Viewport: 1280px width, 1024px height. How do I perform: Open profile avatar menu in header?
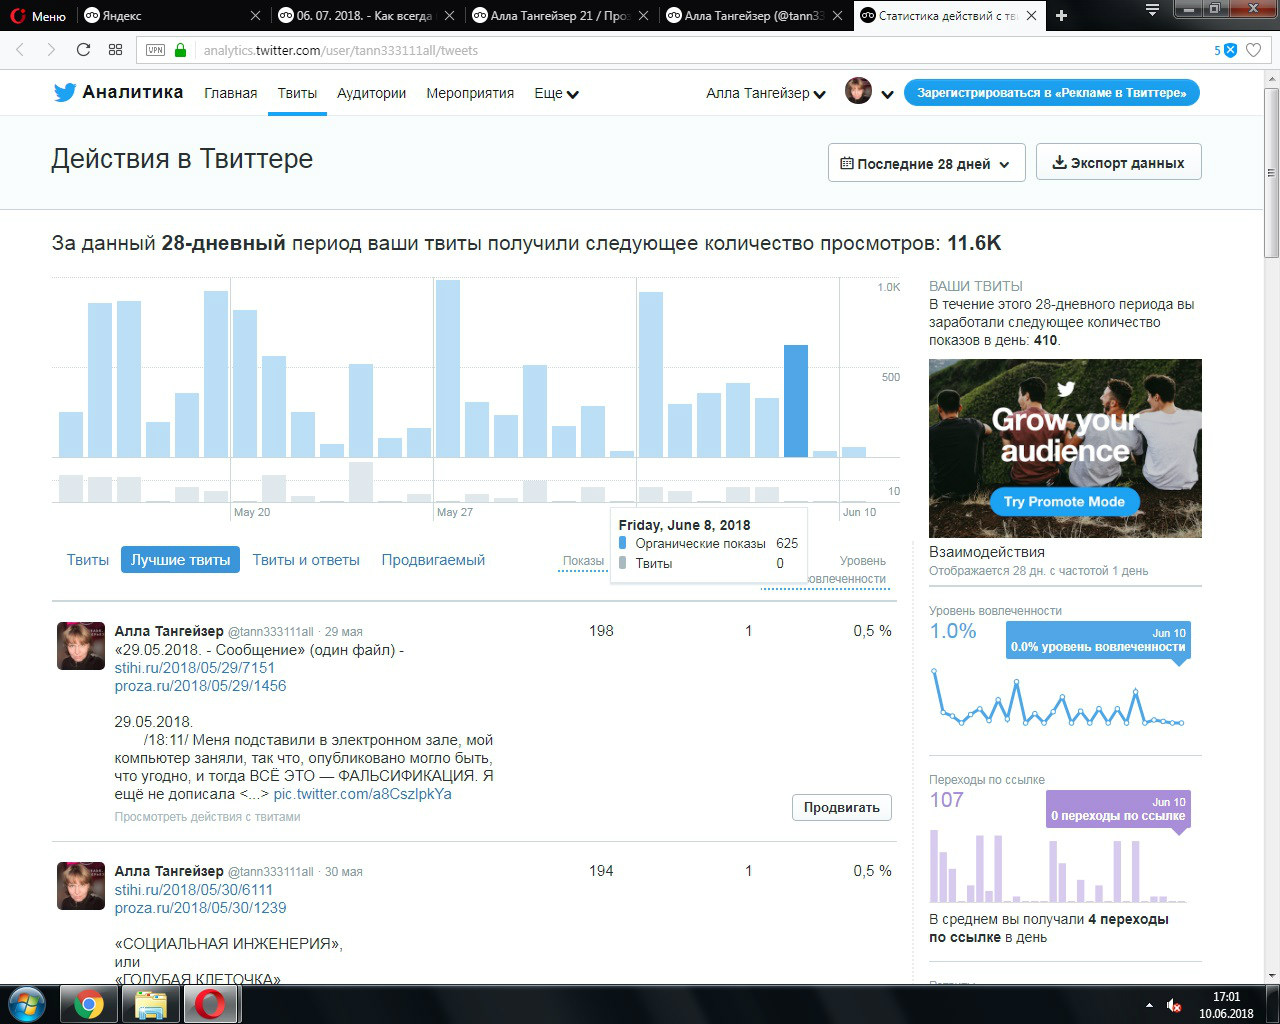[868, 92]
